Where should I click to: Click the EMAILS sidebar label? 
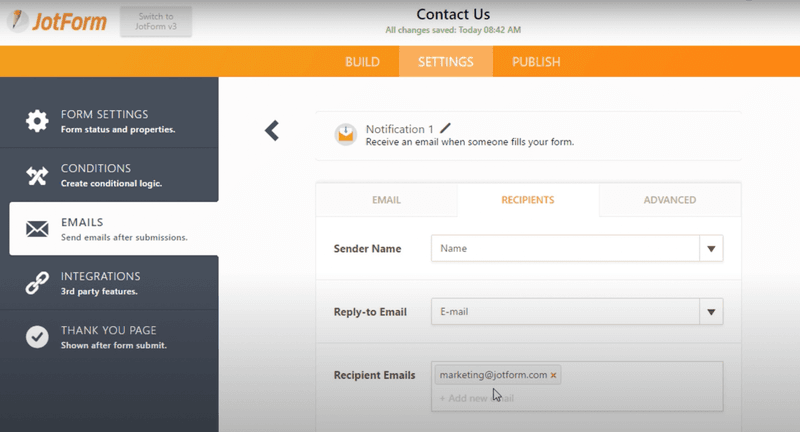(x=82, y=222)
